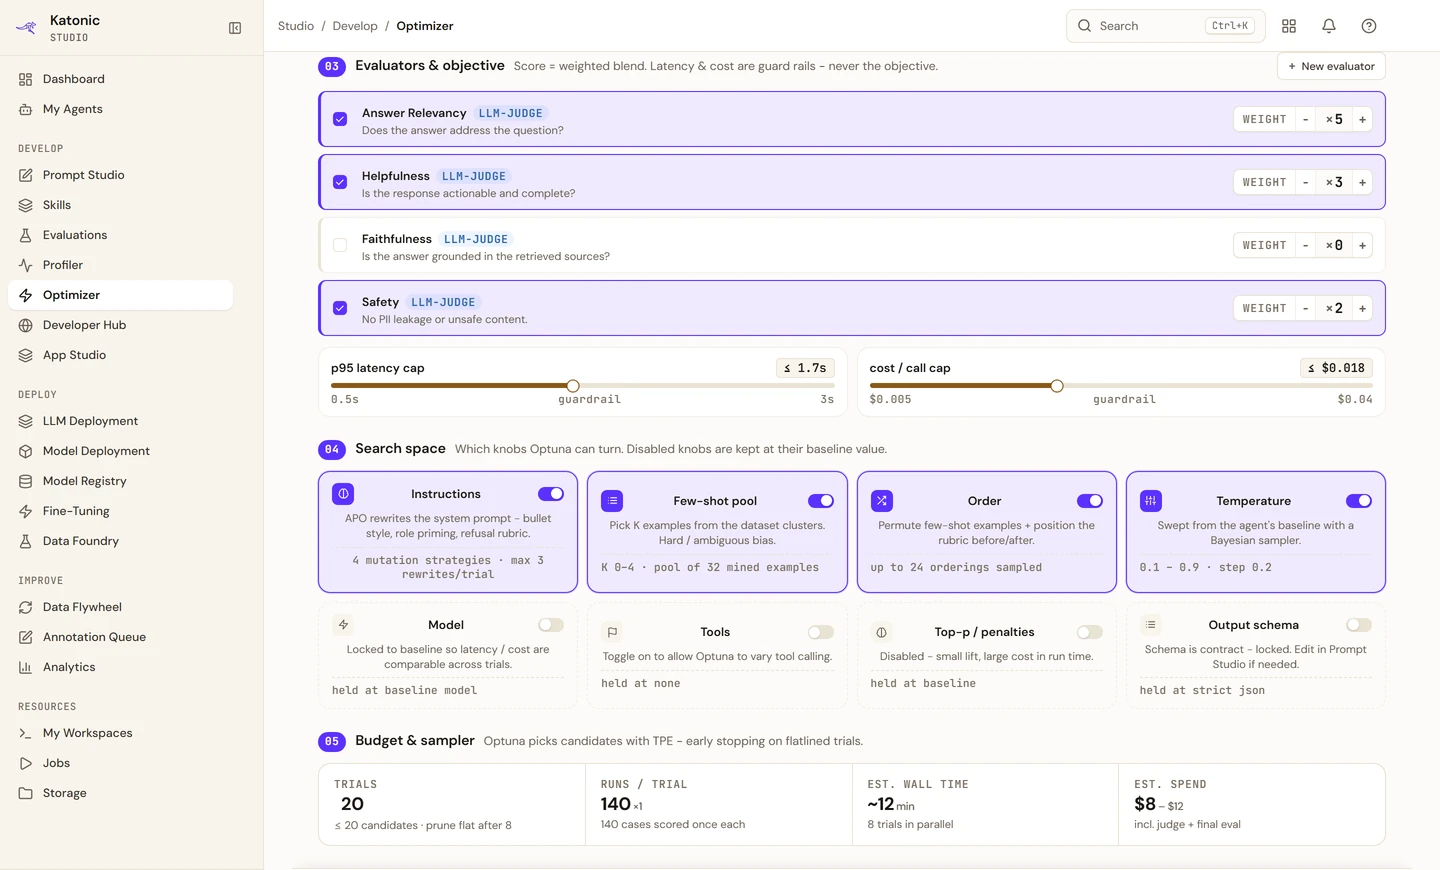Image resolution: width=1440 pixels, height=870 pixels.
Task: Click the Search input field
Action: coord(1166,26)
